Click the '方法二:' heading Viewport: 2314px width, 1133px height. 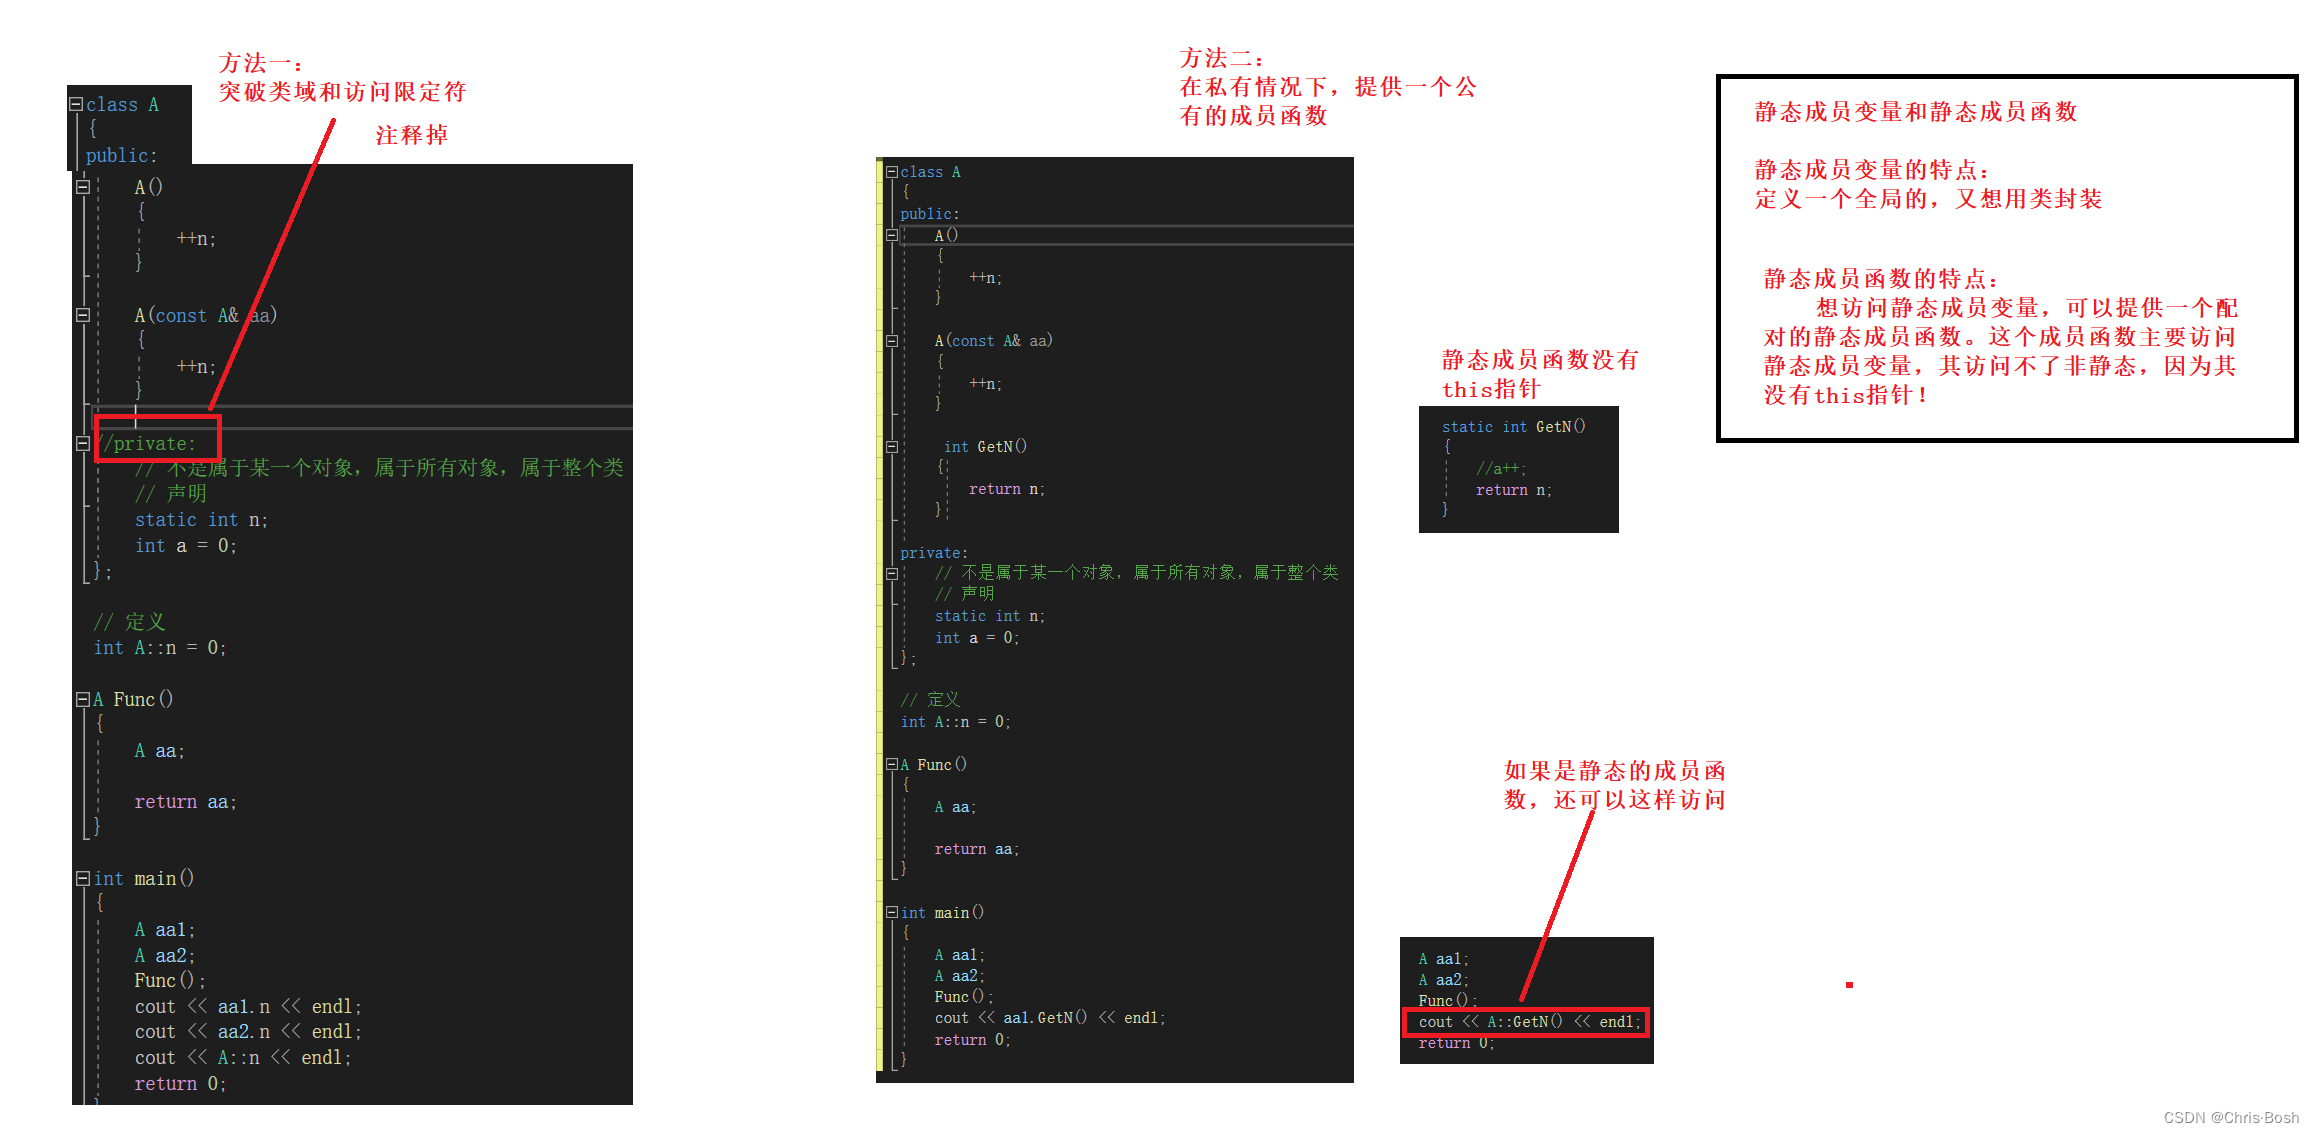(x=1222, y=58)
